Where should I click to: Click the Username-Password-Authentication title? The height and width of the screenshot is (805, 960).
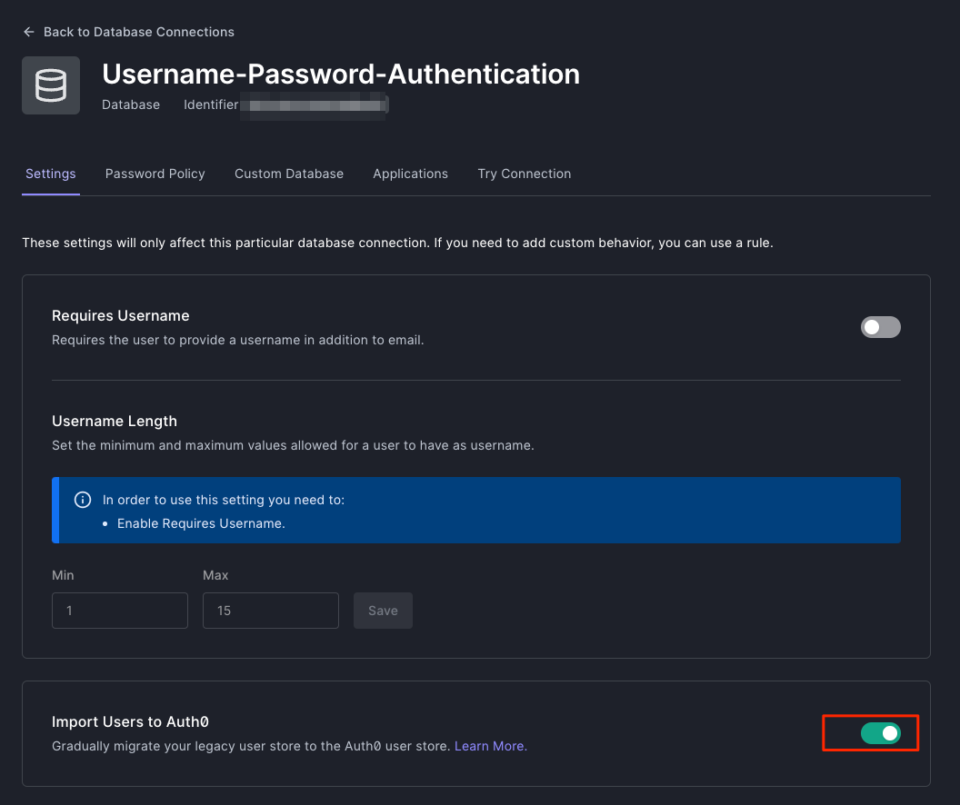point(340,74)
